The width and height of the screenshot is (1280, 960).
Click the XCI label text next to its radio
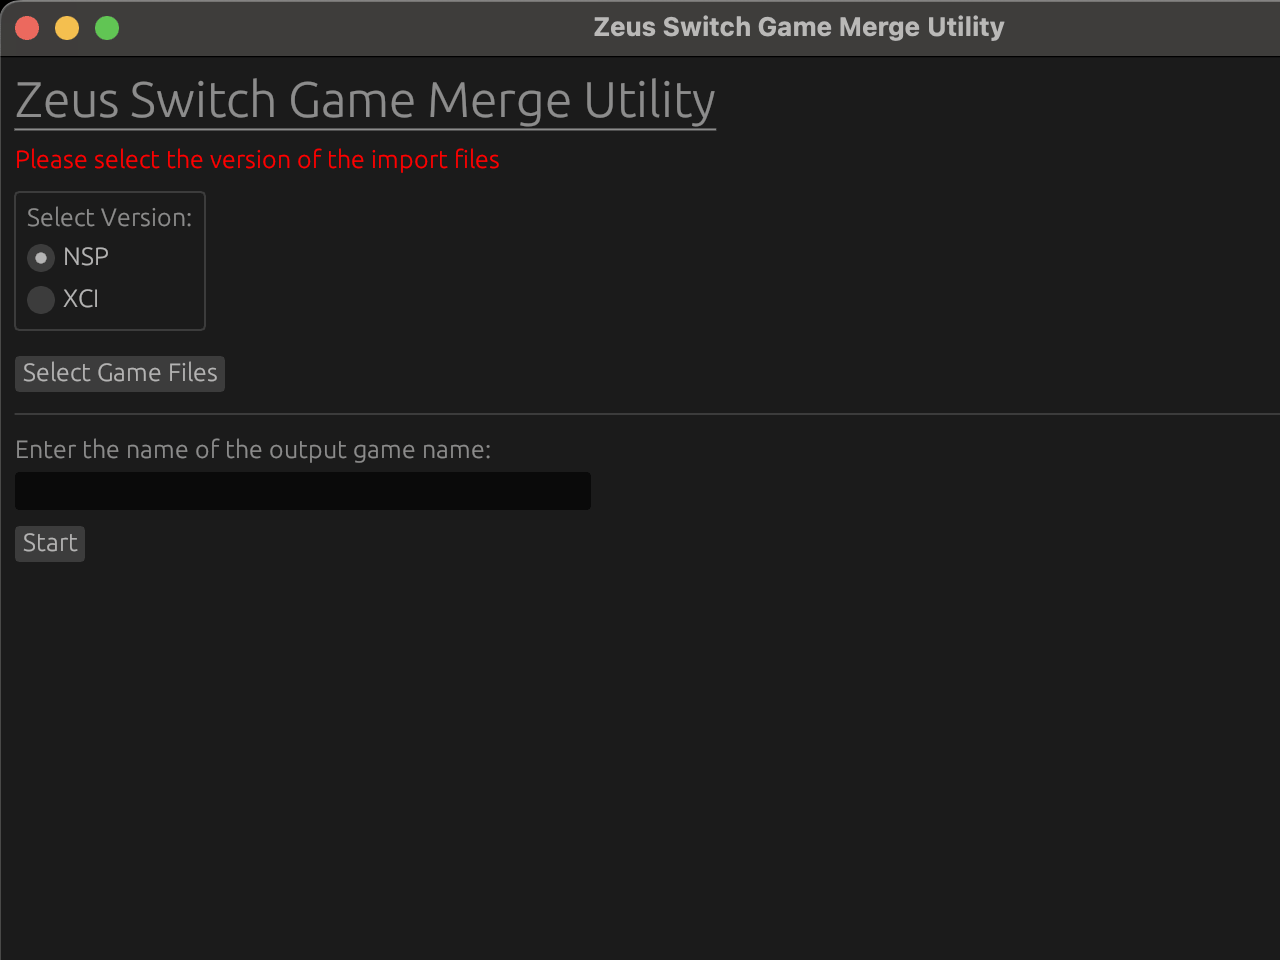(80, 298)
